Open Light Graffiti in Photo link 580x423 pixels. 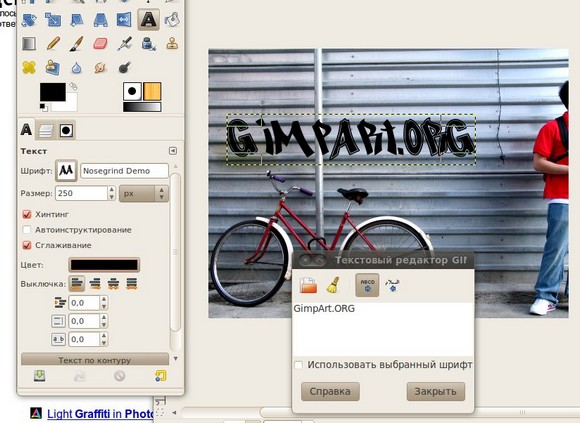point(100,413)
